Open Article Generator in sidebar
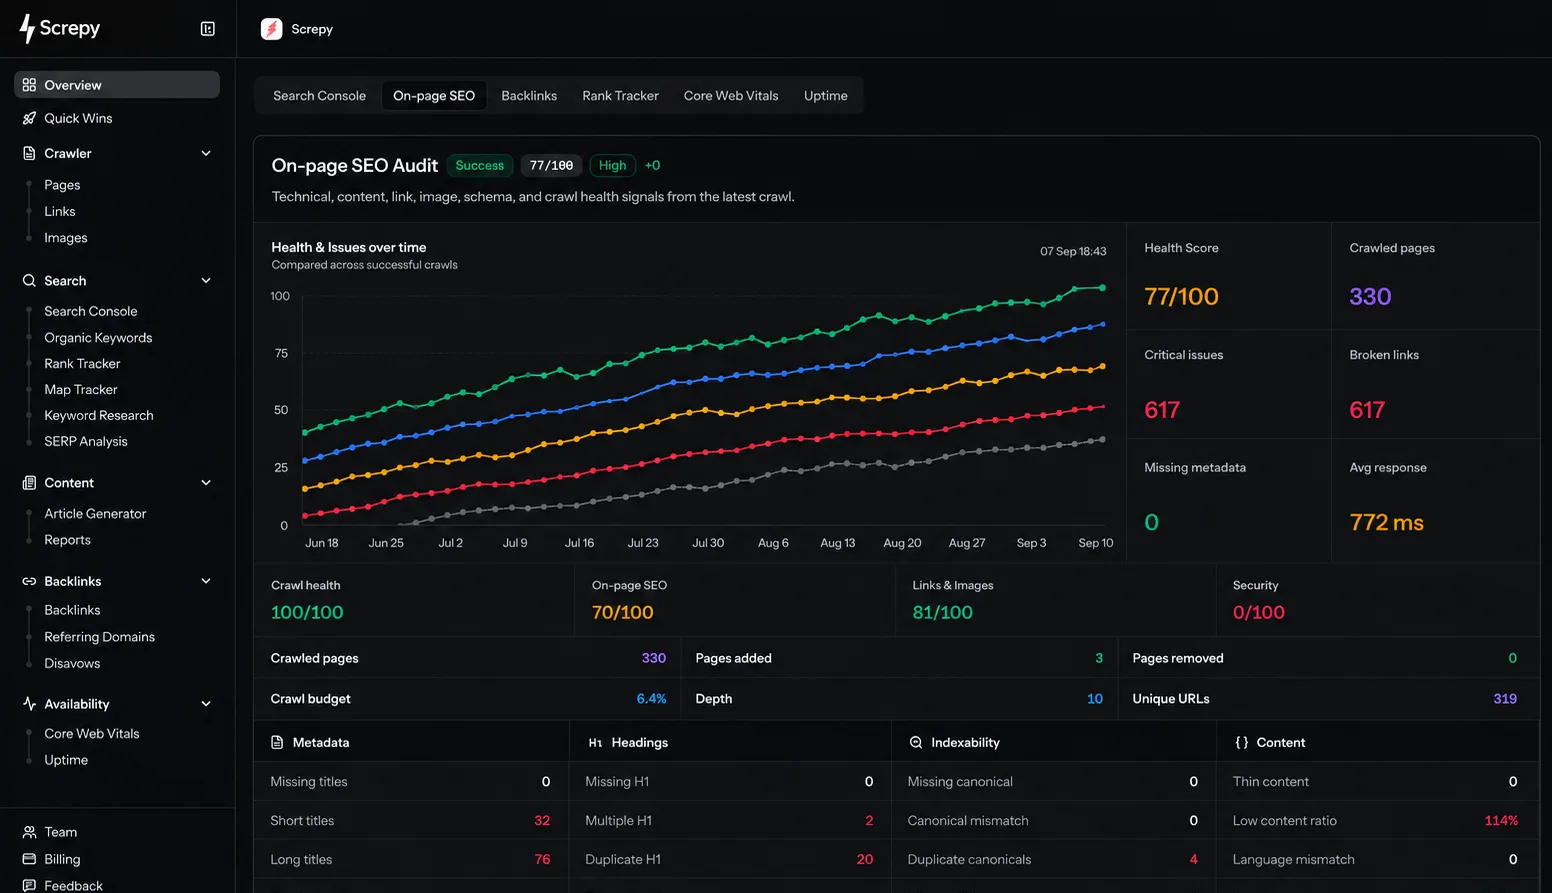This screenshot has width=1552, height=893. click(x=95, y=514)
